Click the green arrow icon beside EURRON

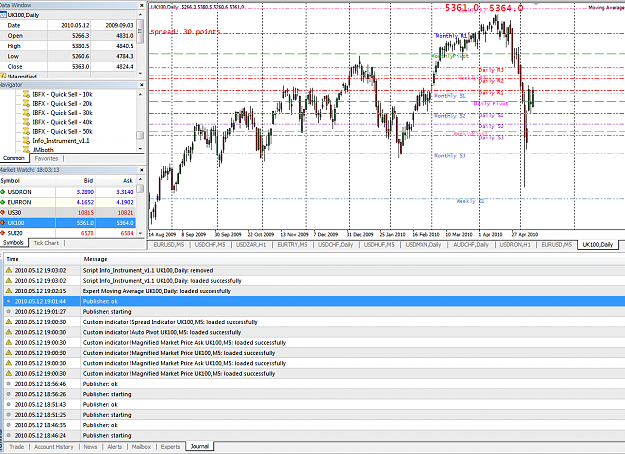pyautogui.click(x=3, y=202)
